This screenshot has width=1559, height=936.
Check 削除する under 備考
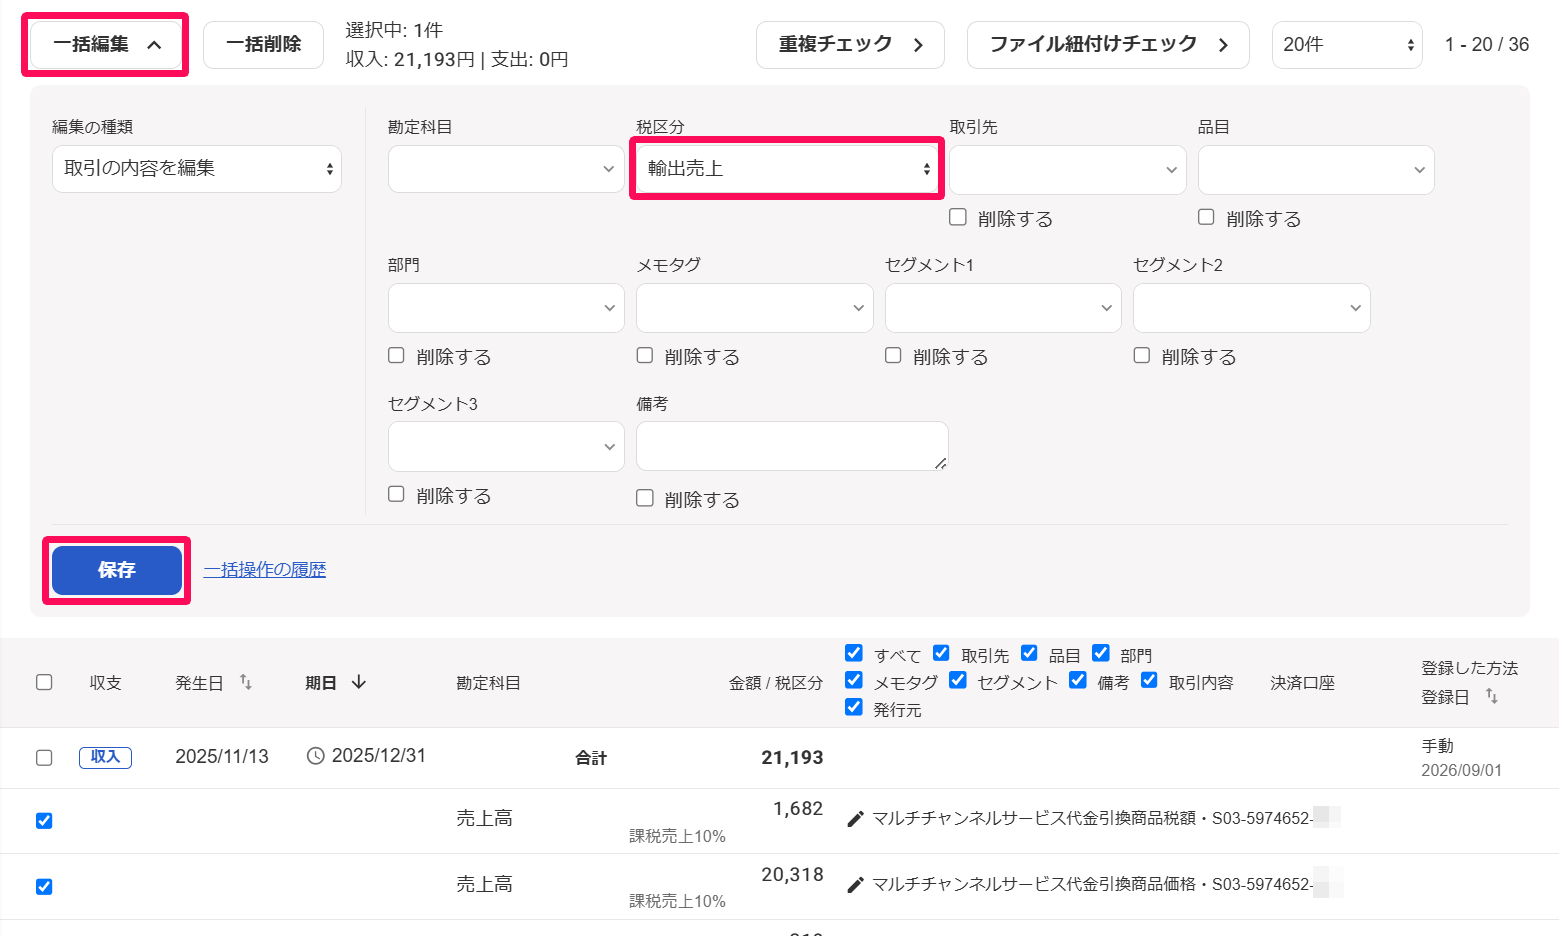[x=645, y=498]
